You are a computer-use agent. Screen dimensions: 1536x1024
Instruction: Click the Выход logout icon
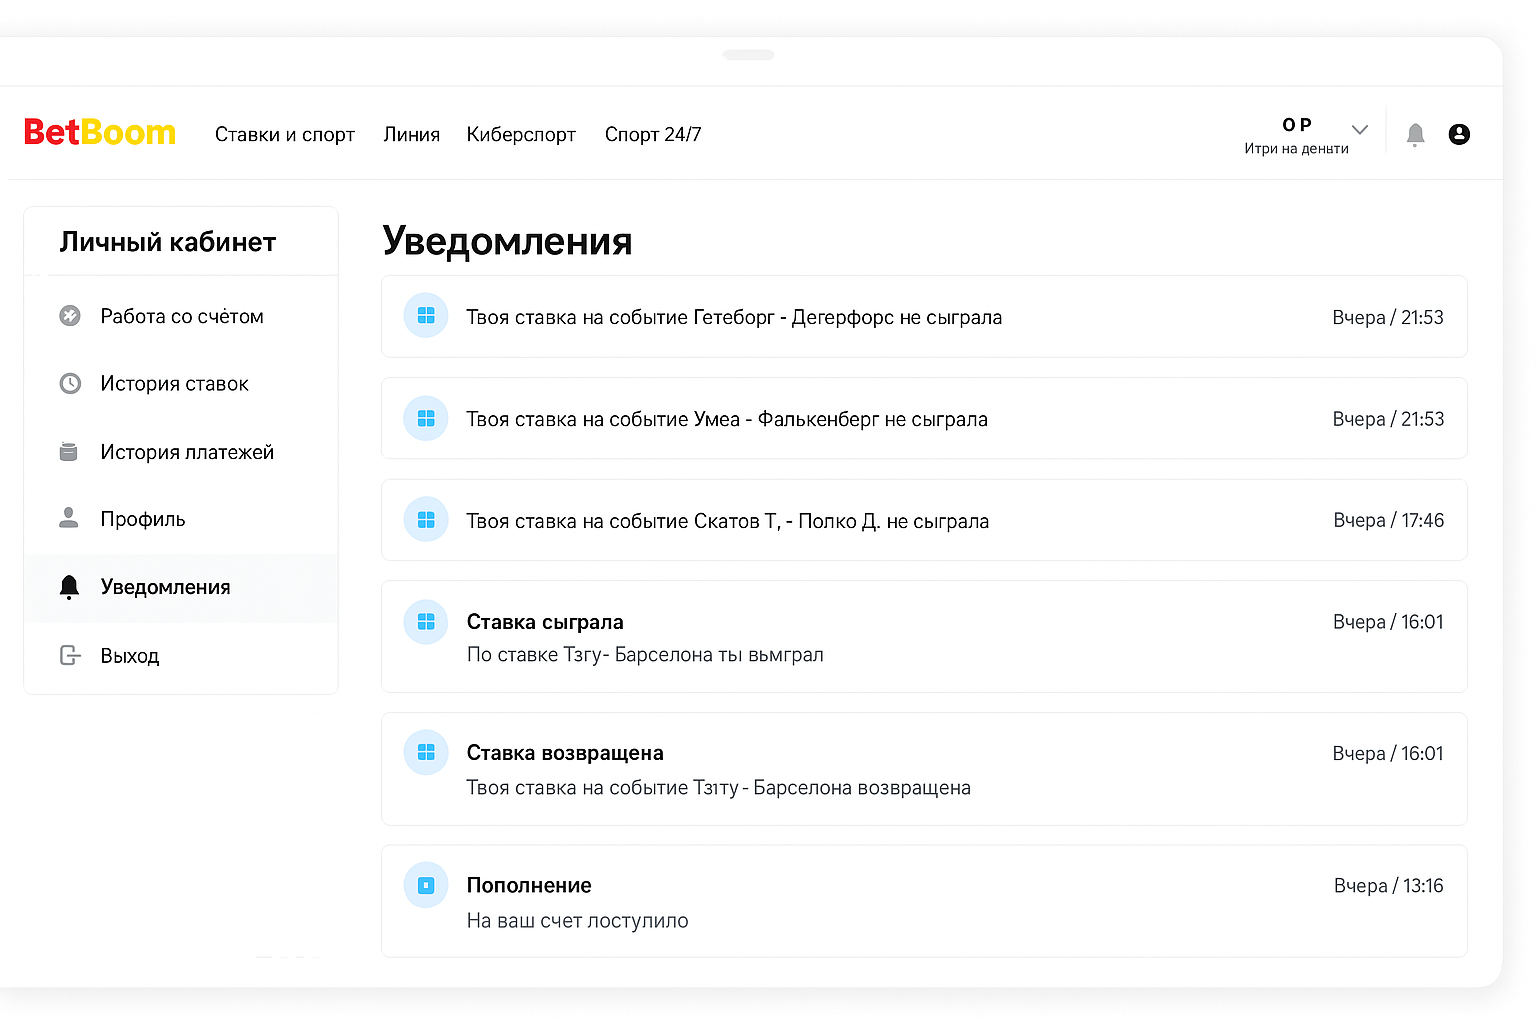(x=70, y=655)
